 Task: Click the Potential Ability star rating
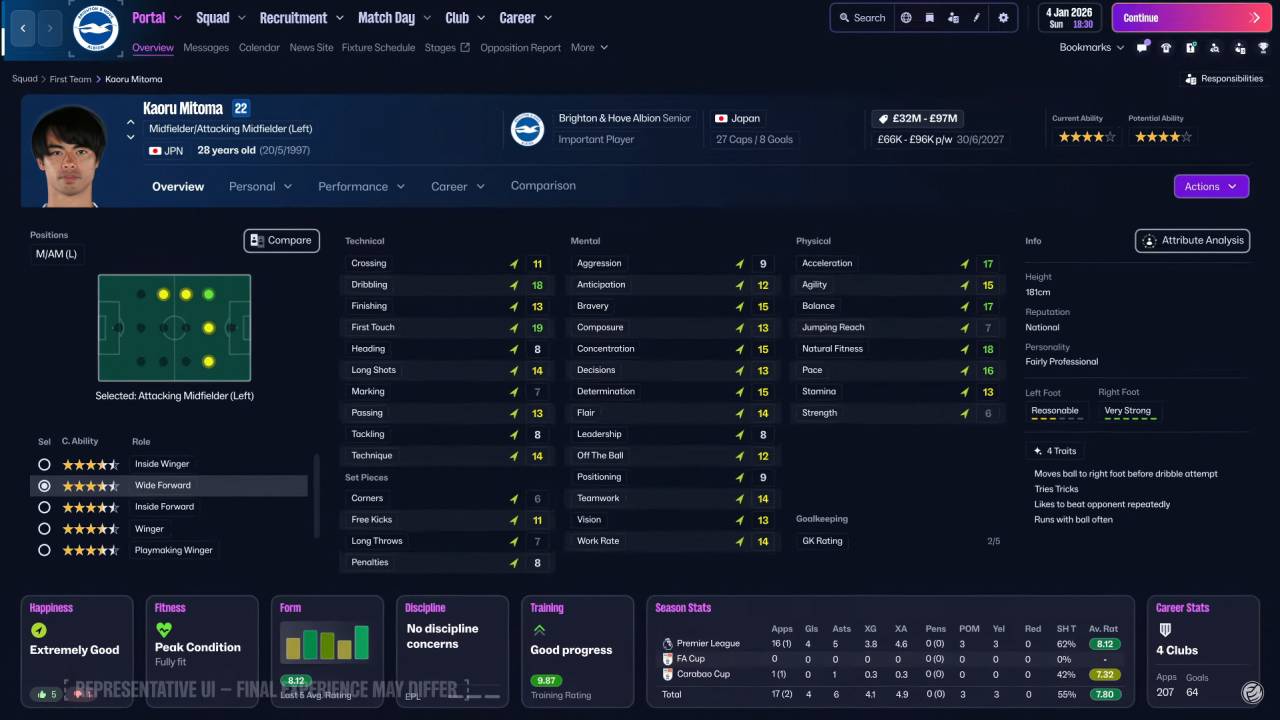point(1162,137)
